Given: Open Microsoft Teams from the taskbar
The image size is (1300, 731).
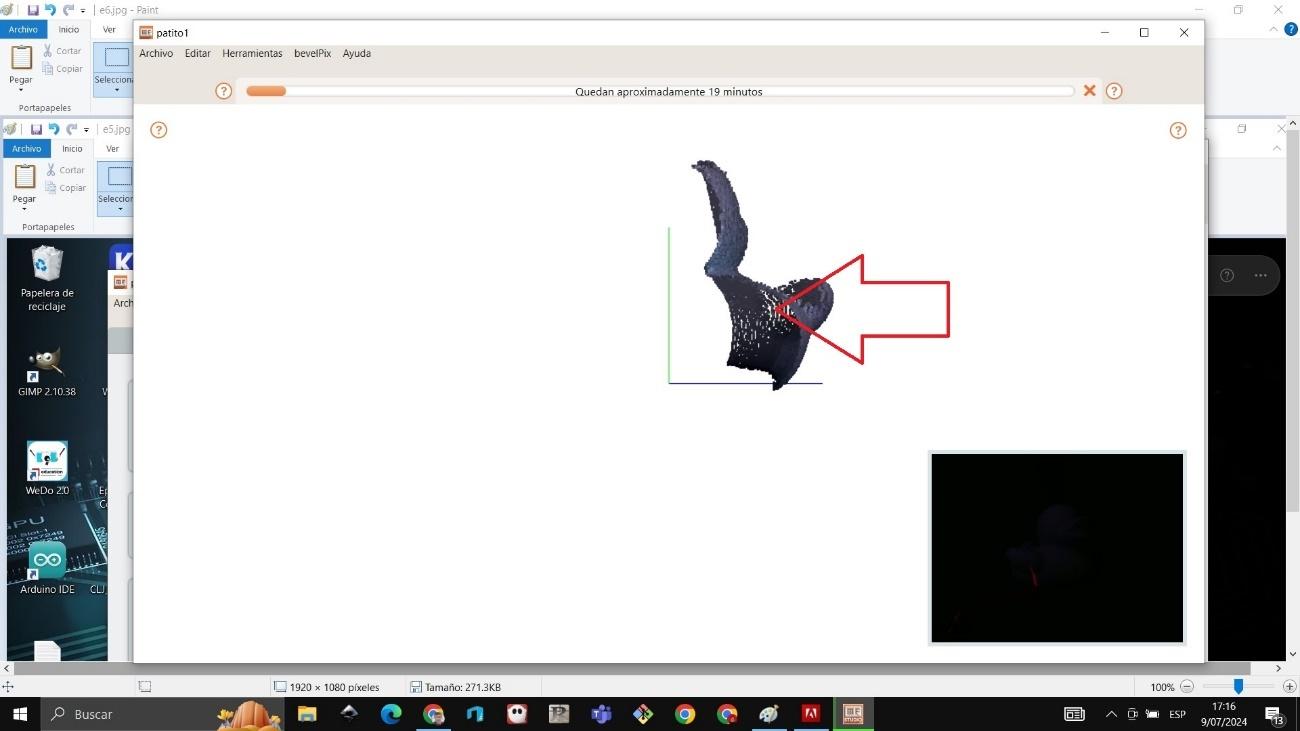Looking at the screenshot, I should click(x=601, y=714).
